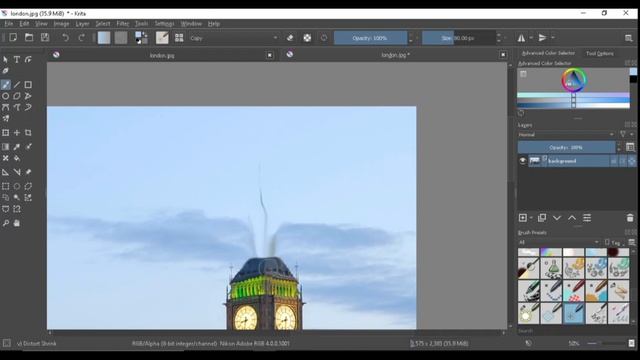
Task: Adjust the brush Size slider
Action: (x=459, y=38)
